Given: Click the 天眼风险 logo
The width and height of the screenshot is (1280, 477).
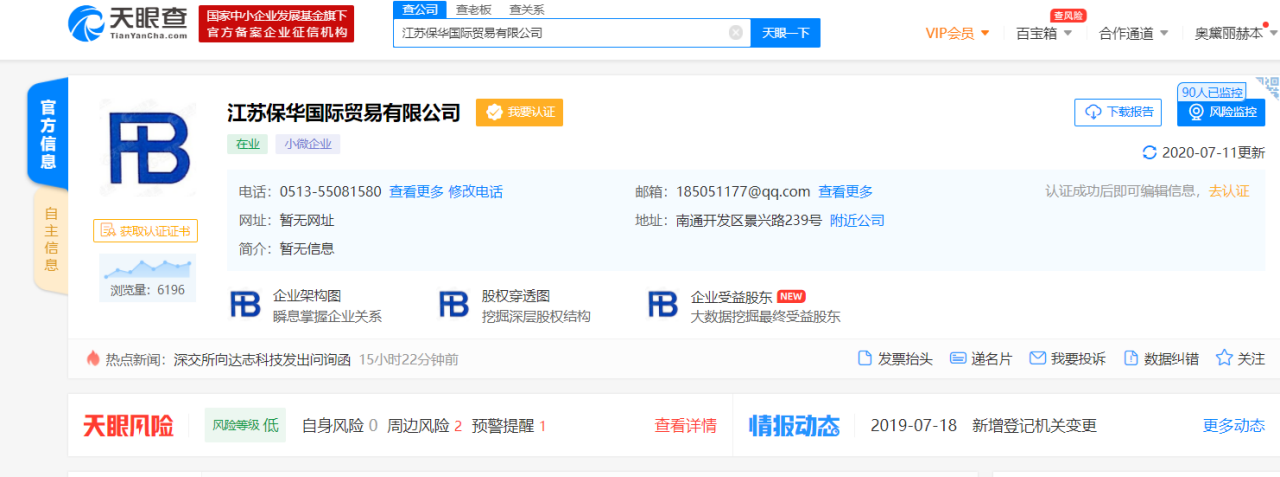Looking at the screenshot, I should click(128, 426).
